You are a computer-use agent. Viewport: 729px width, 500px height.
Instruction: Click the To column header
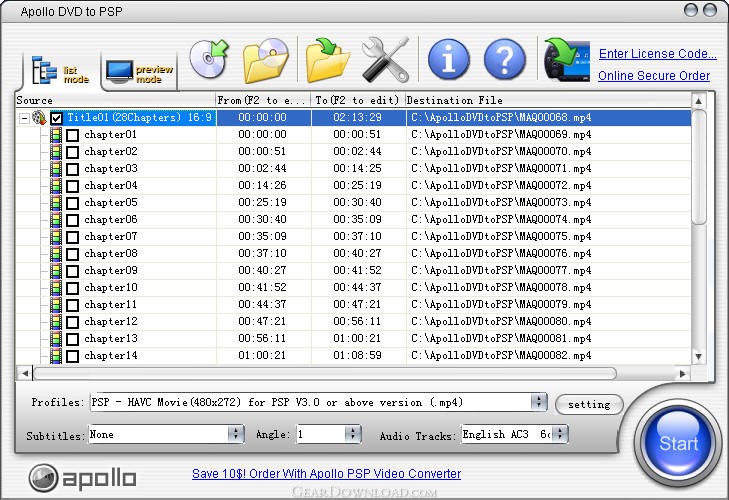click(x=358, y=100)
